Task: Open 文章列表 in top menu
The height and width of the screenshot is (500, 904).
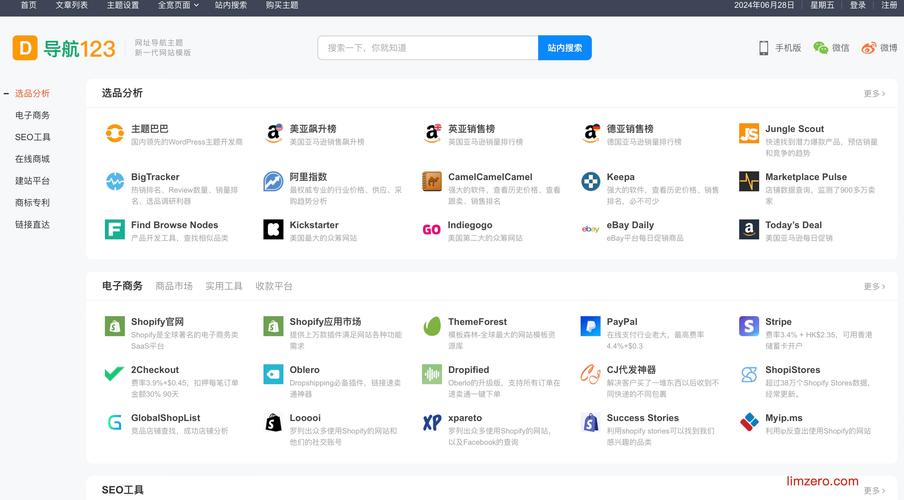Action: [71, 5]
